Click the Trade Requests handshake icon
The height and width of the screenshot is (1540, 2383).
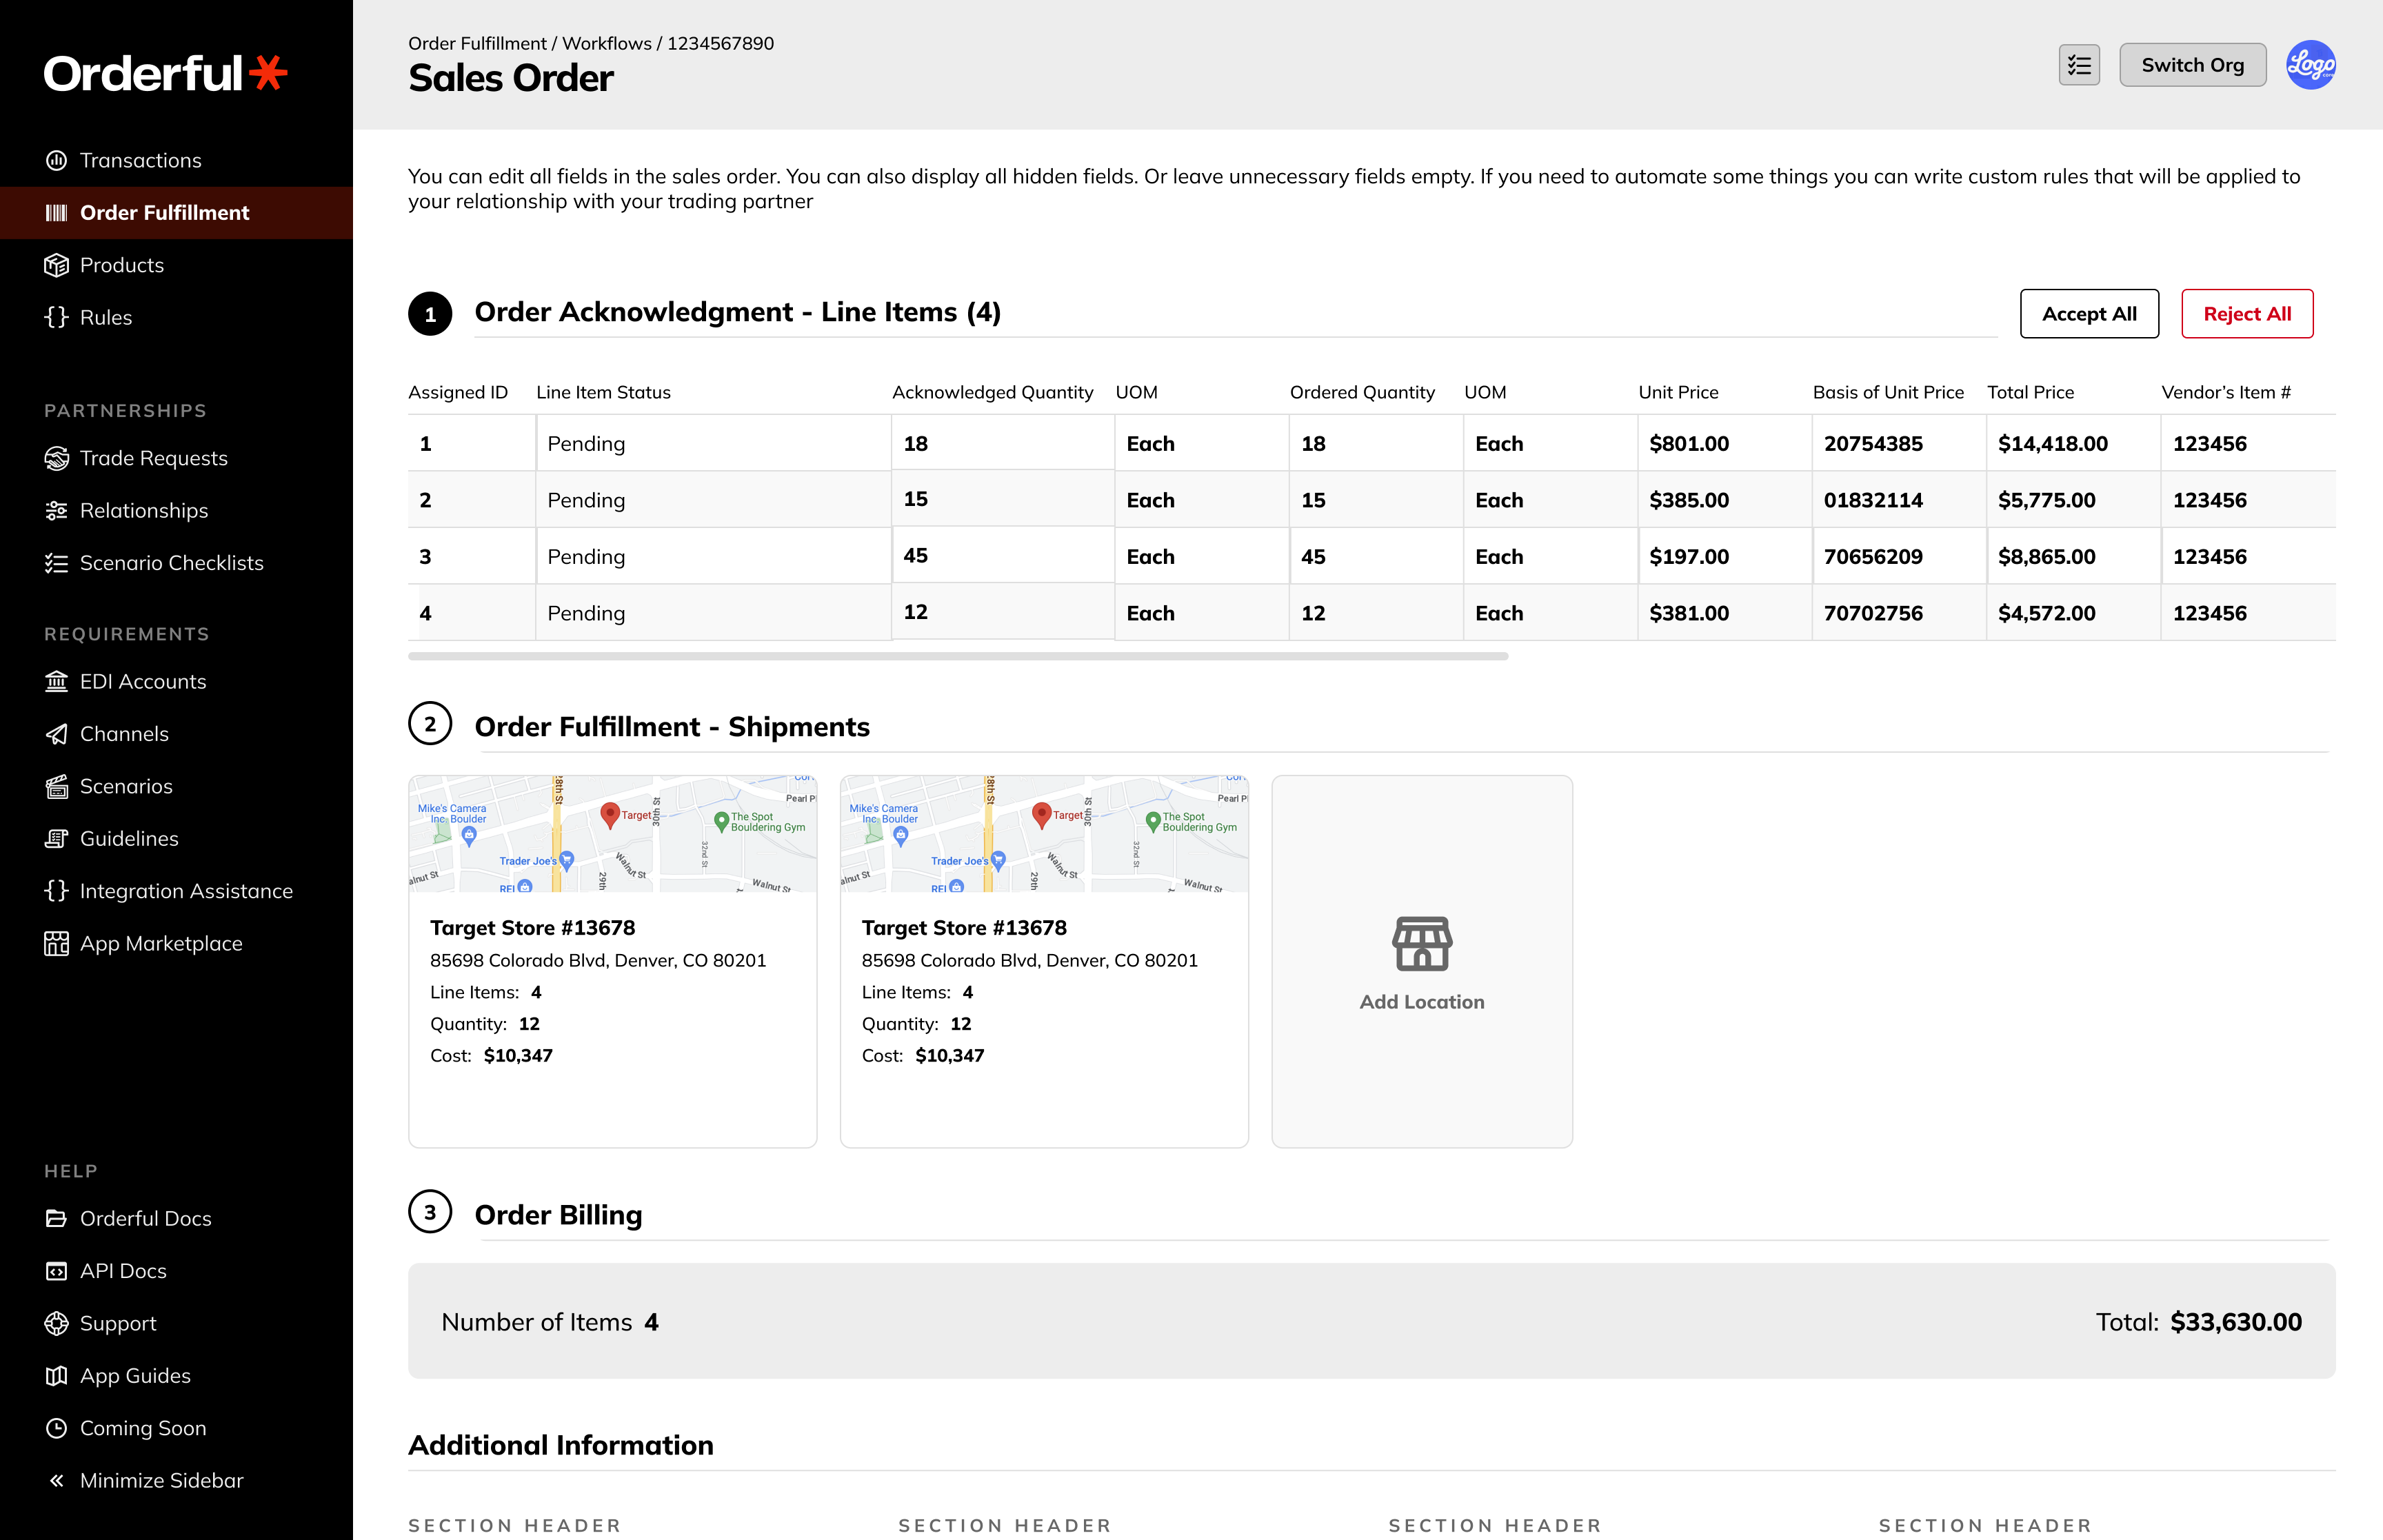[56, 458]
